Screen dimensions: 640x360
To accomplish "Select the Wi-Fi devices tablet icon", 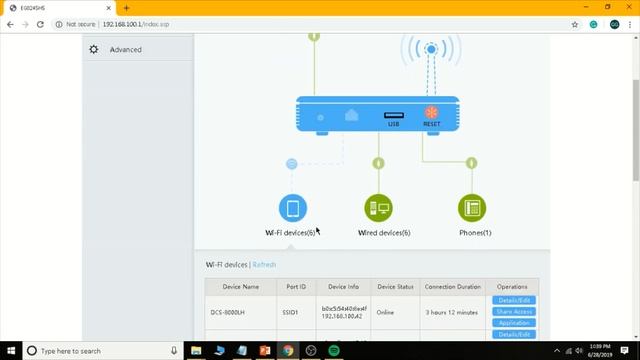I will point(293,208).
